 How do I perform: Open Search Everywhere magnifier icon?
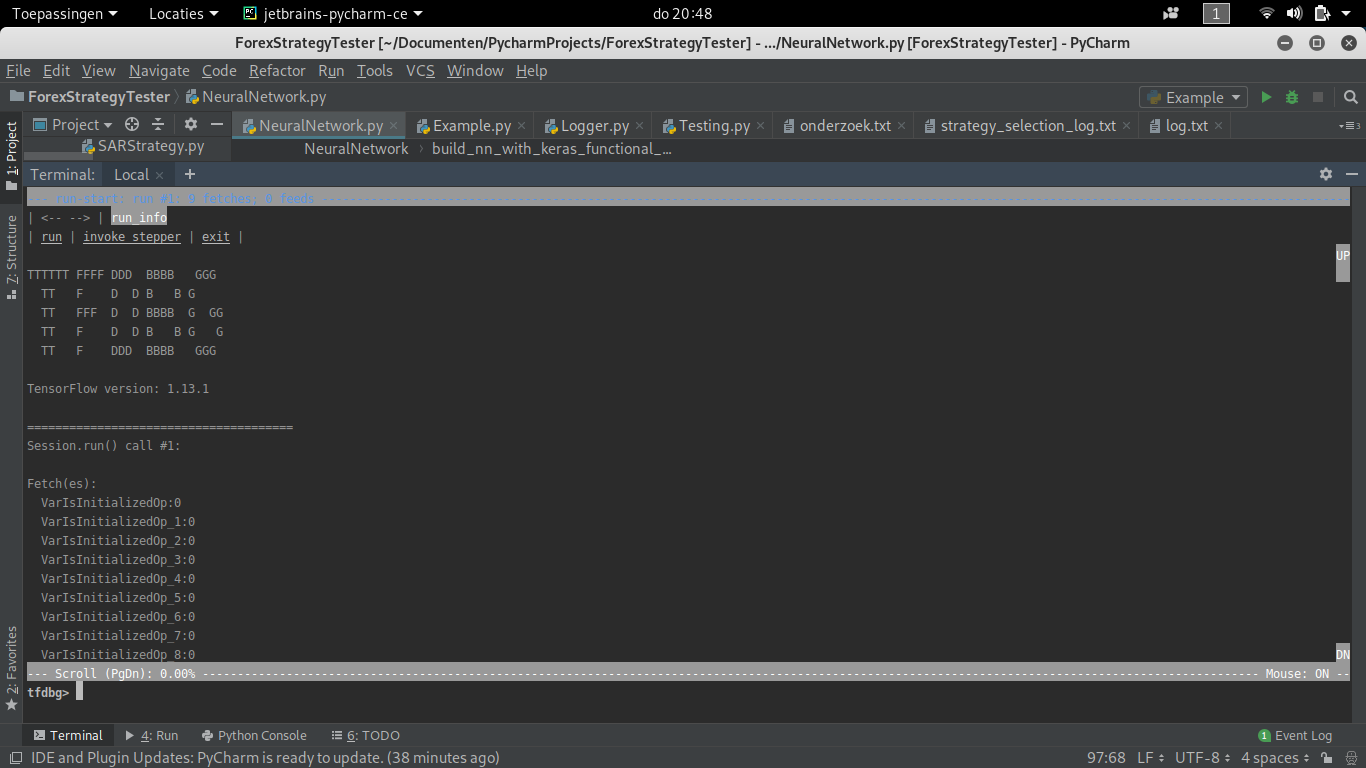[1351, 97]
